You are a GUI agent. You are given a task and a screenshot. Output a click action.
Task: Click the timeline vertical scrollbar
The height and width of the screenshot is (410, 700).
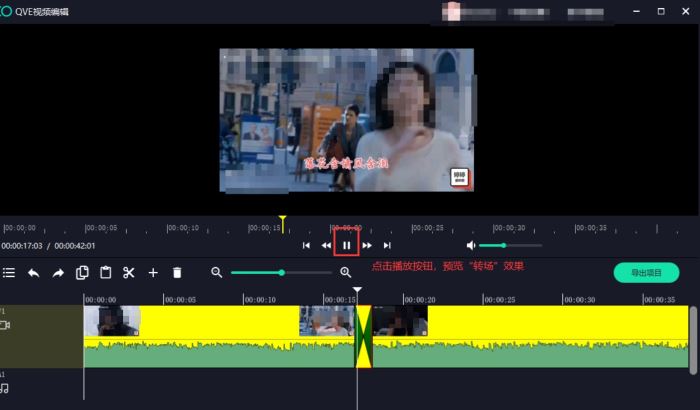[693, 340]
